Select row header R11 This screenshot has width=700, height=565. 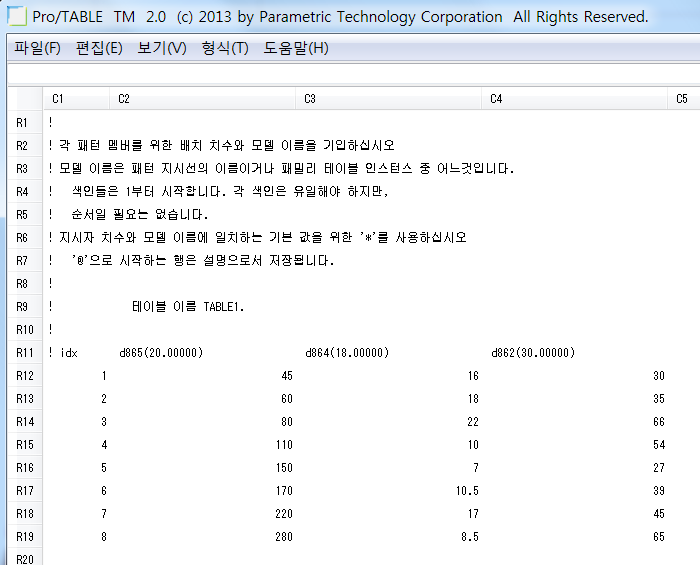[25, 353]
